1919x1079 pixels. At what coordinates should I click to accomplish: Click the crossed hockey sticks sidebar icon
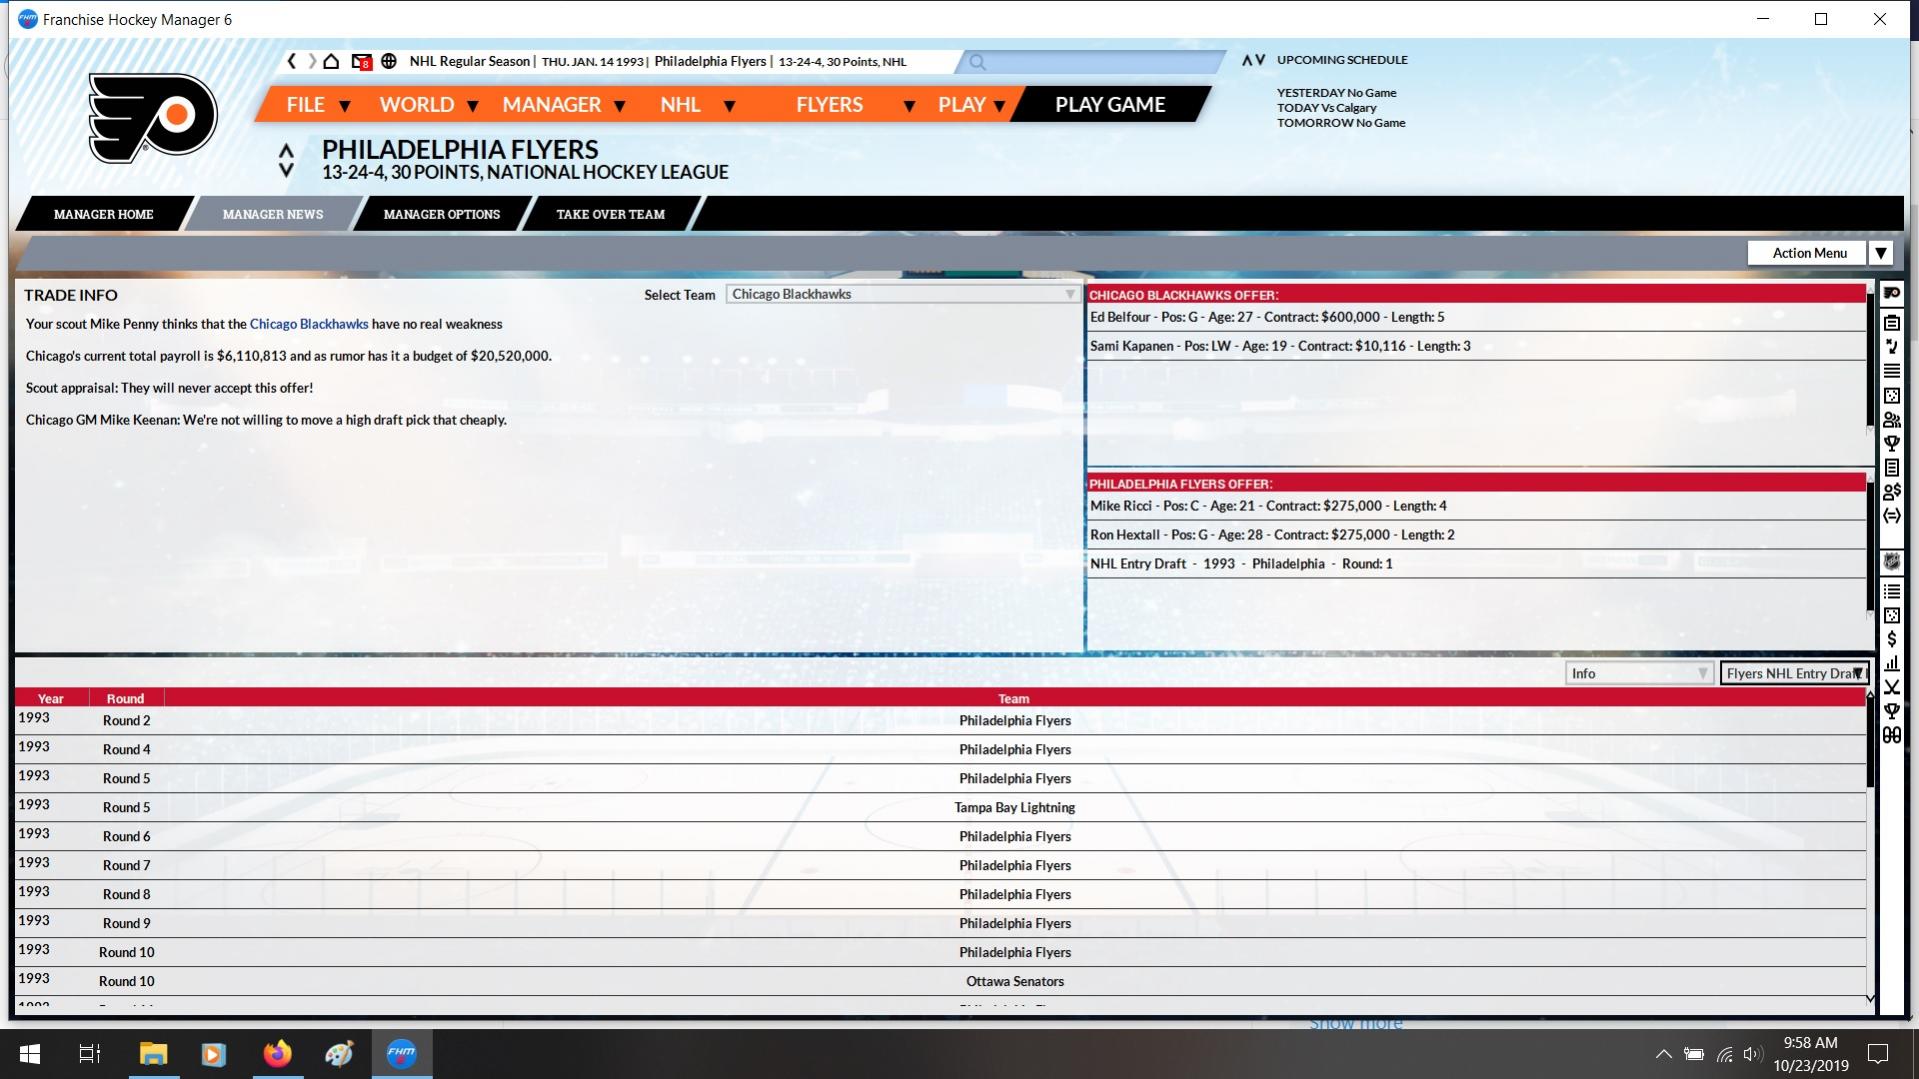pos(1891,688)
